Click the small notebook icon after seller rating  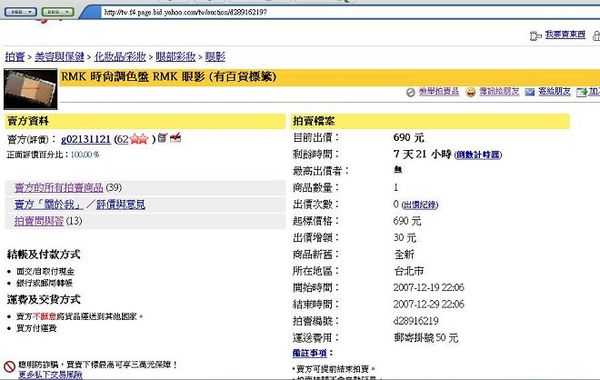pos(163,137)
